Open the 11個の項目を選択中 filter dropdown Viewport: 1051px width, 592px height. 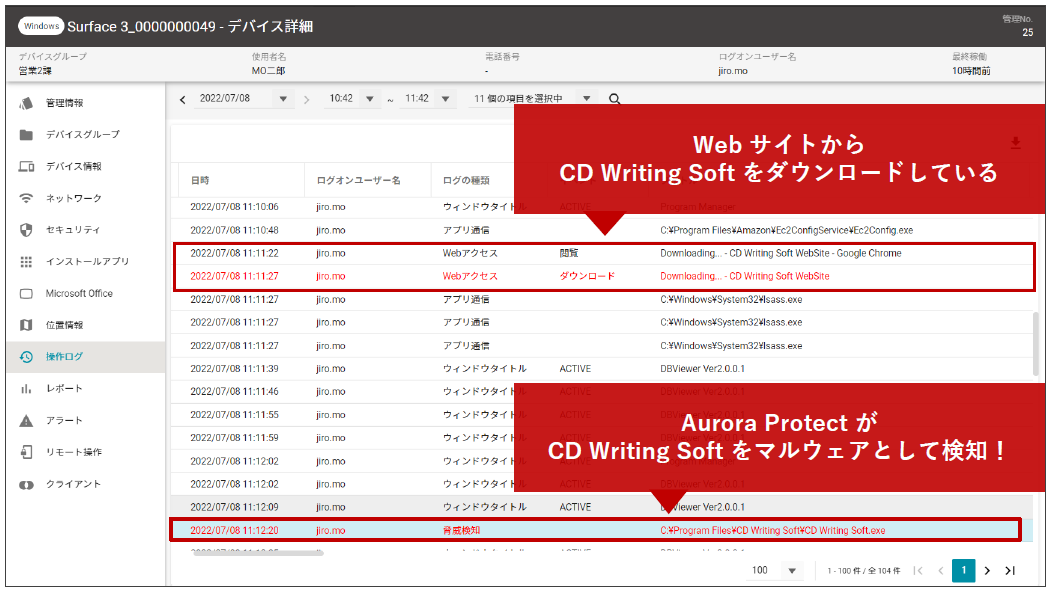[x=586, y=99]
